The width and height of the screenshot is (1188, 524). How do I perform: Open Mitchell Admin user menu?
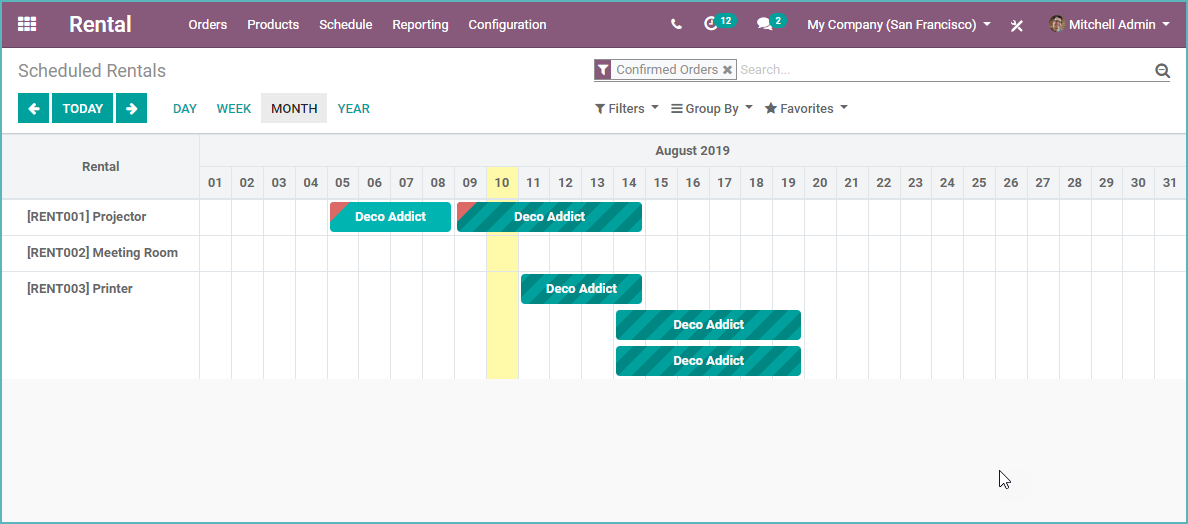tap(1109, 25)
